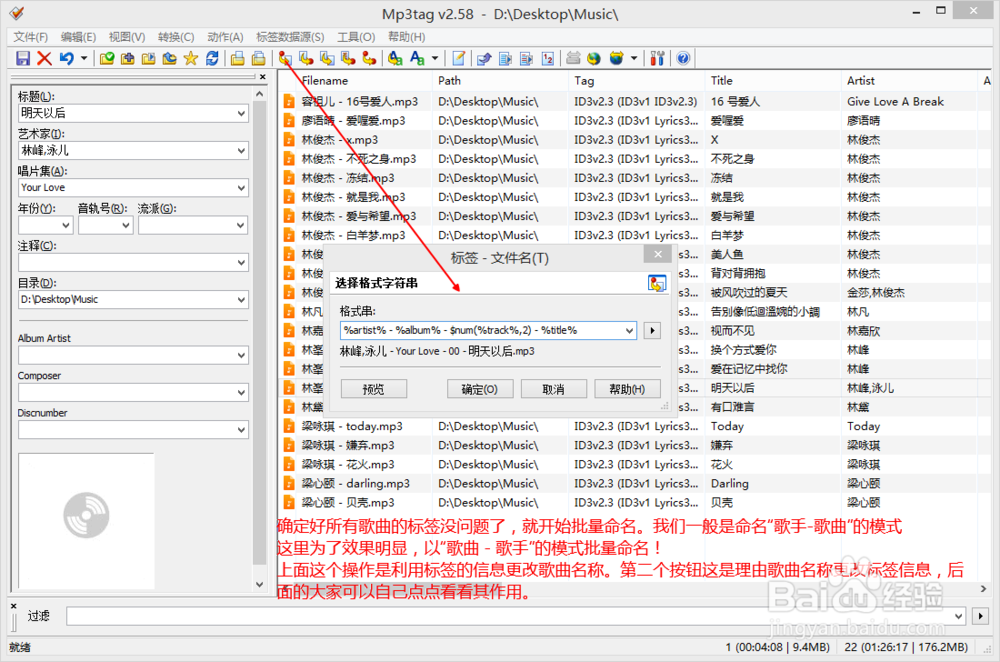The width and height of the screenshot is (1000, 662).
Task: Open the 转换(C) menu
Action: (176, 37)
